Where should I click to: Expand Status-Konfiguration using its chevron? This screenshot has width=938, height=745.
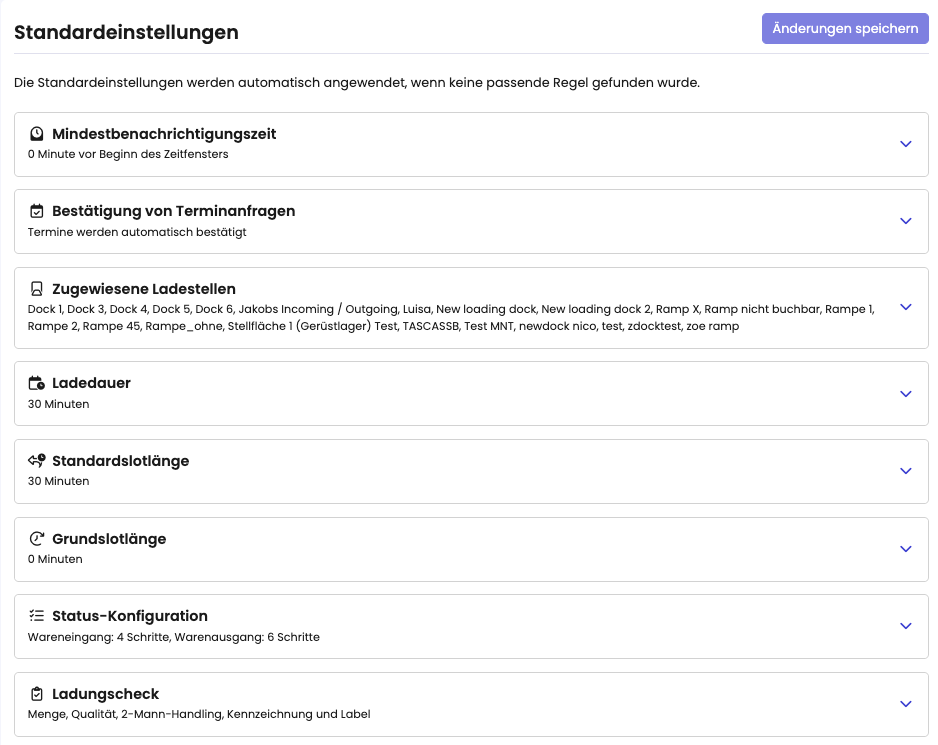(905, 626)
